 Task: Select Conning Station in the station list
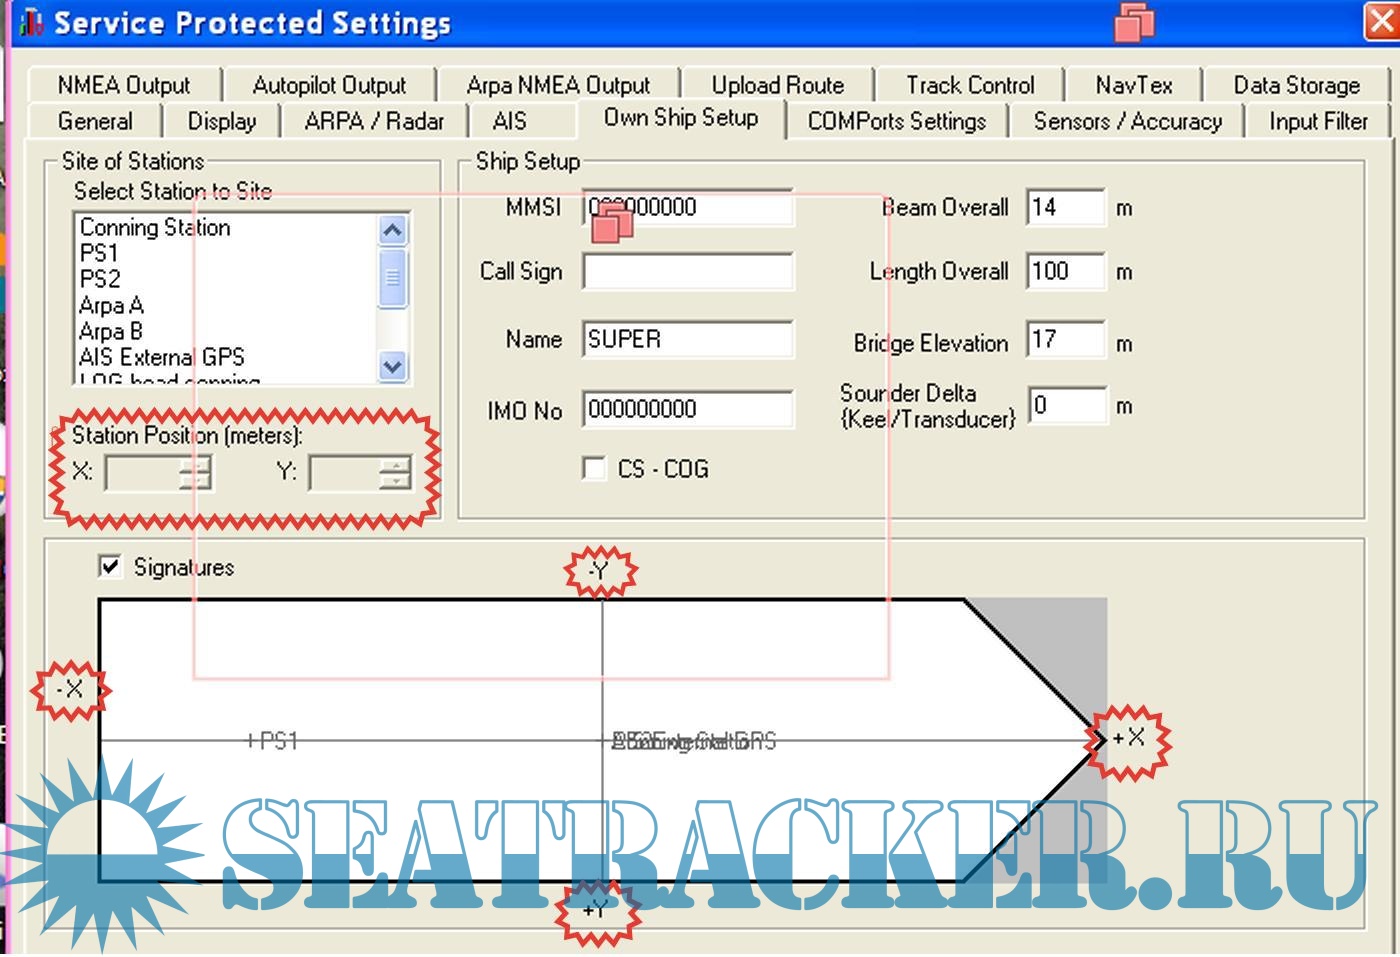tap(155, 228)
